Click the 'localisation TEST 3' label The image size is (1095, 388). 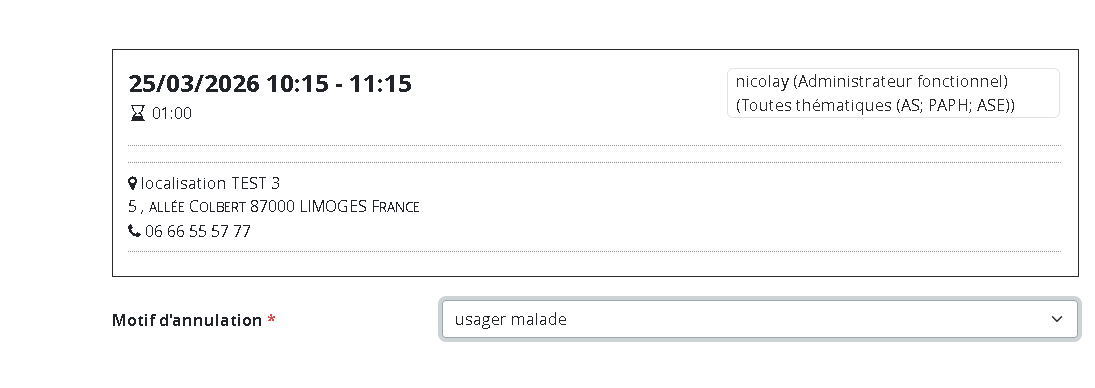pos(210,184)
